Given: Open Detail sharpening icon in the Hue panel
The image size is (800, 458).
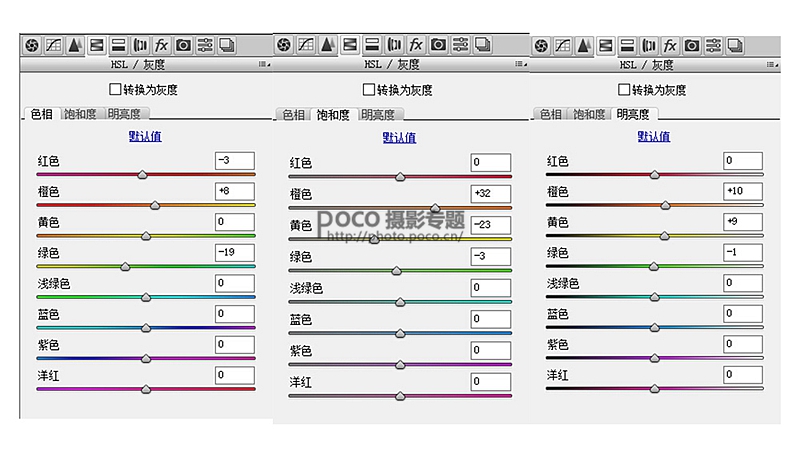Looking at the screenshot, I should 75,45.
